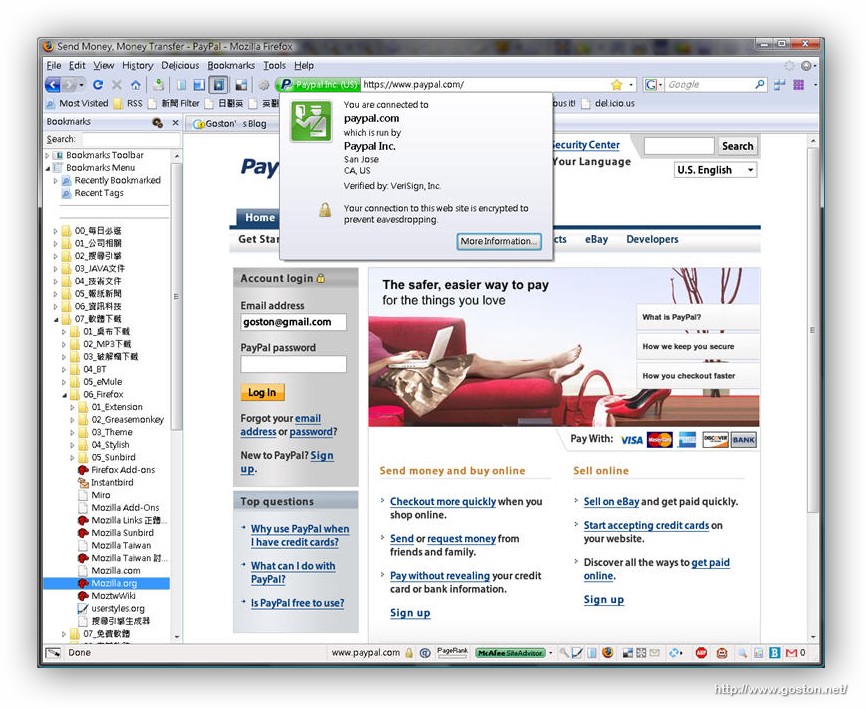Open the Gmail notifier icon in the status bar
Viewport: 867px width, 710px height.
[x=791, y=653]
